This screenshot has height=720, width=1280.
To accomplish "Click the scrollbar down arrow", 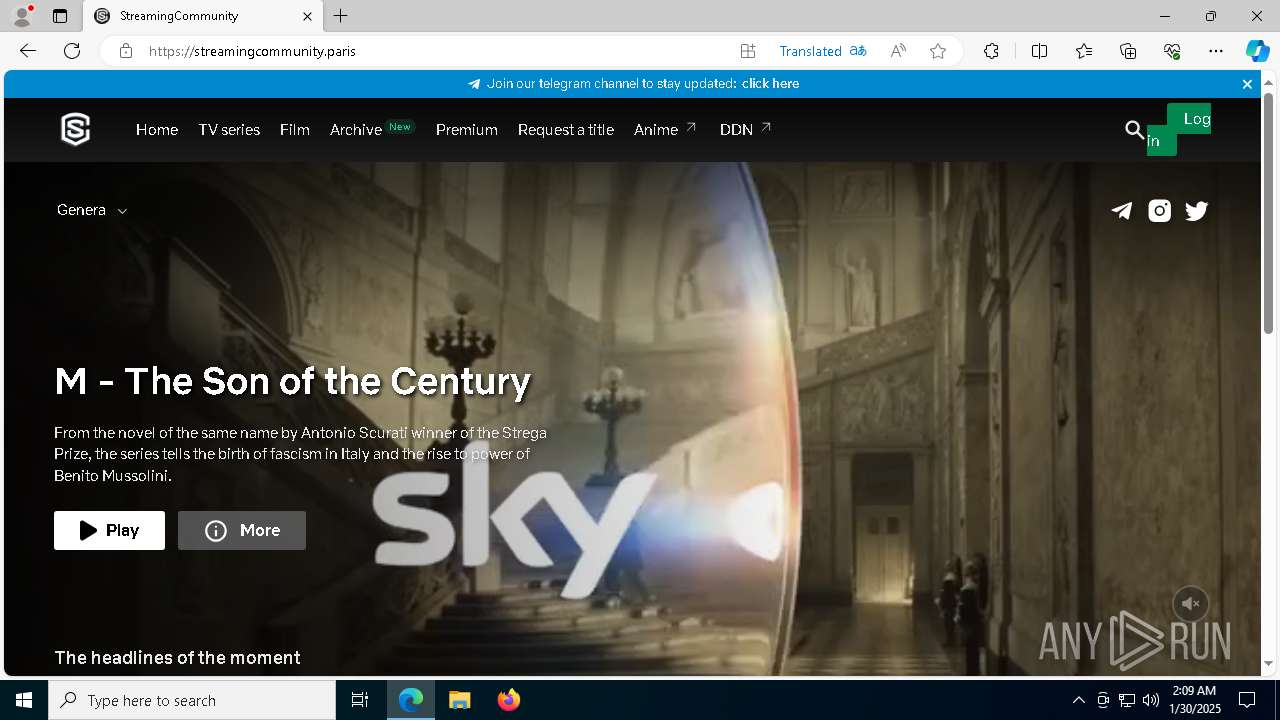I will [1268, 663].
